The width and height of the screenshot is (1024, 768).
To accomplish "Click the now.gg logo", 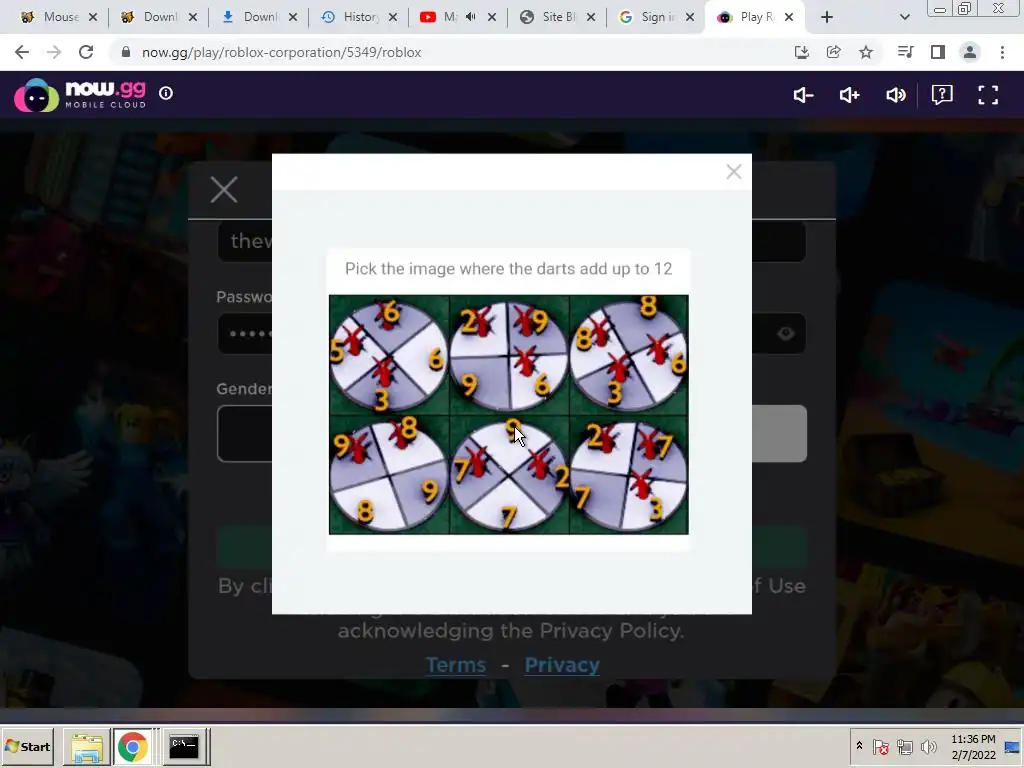I will [80, 95].
